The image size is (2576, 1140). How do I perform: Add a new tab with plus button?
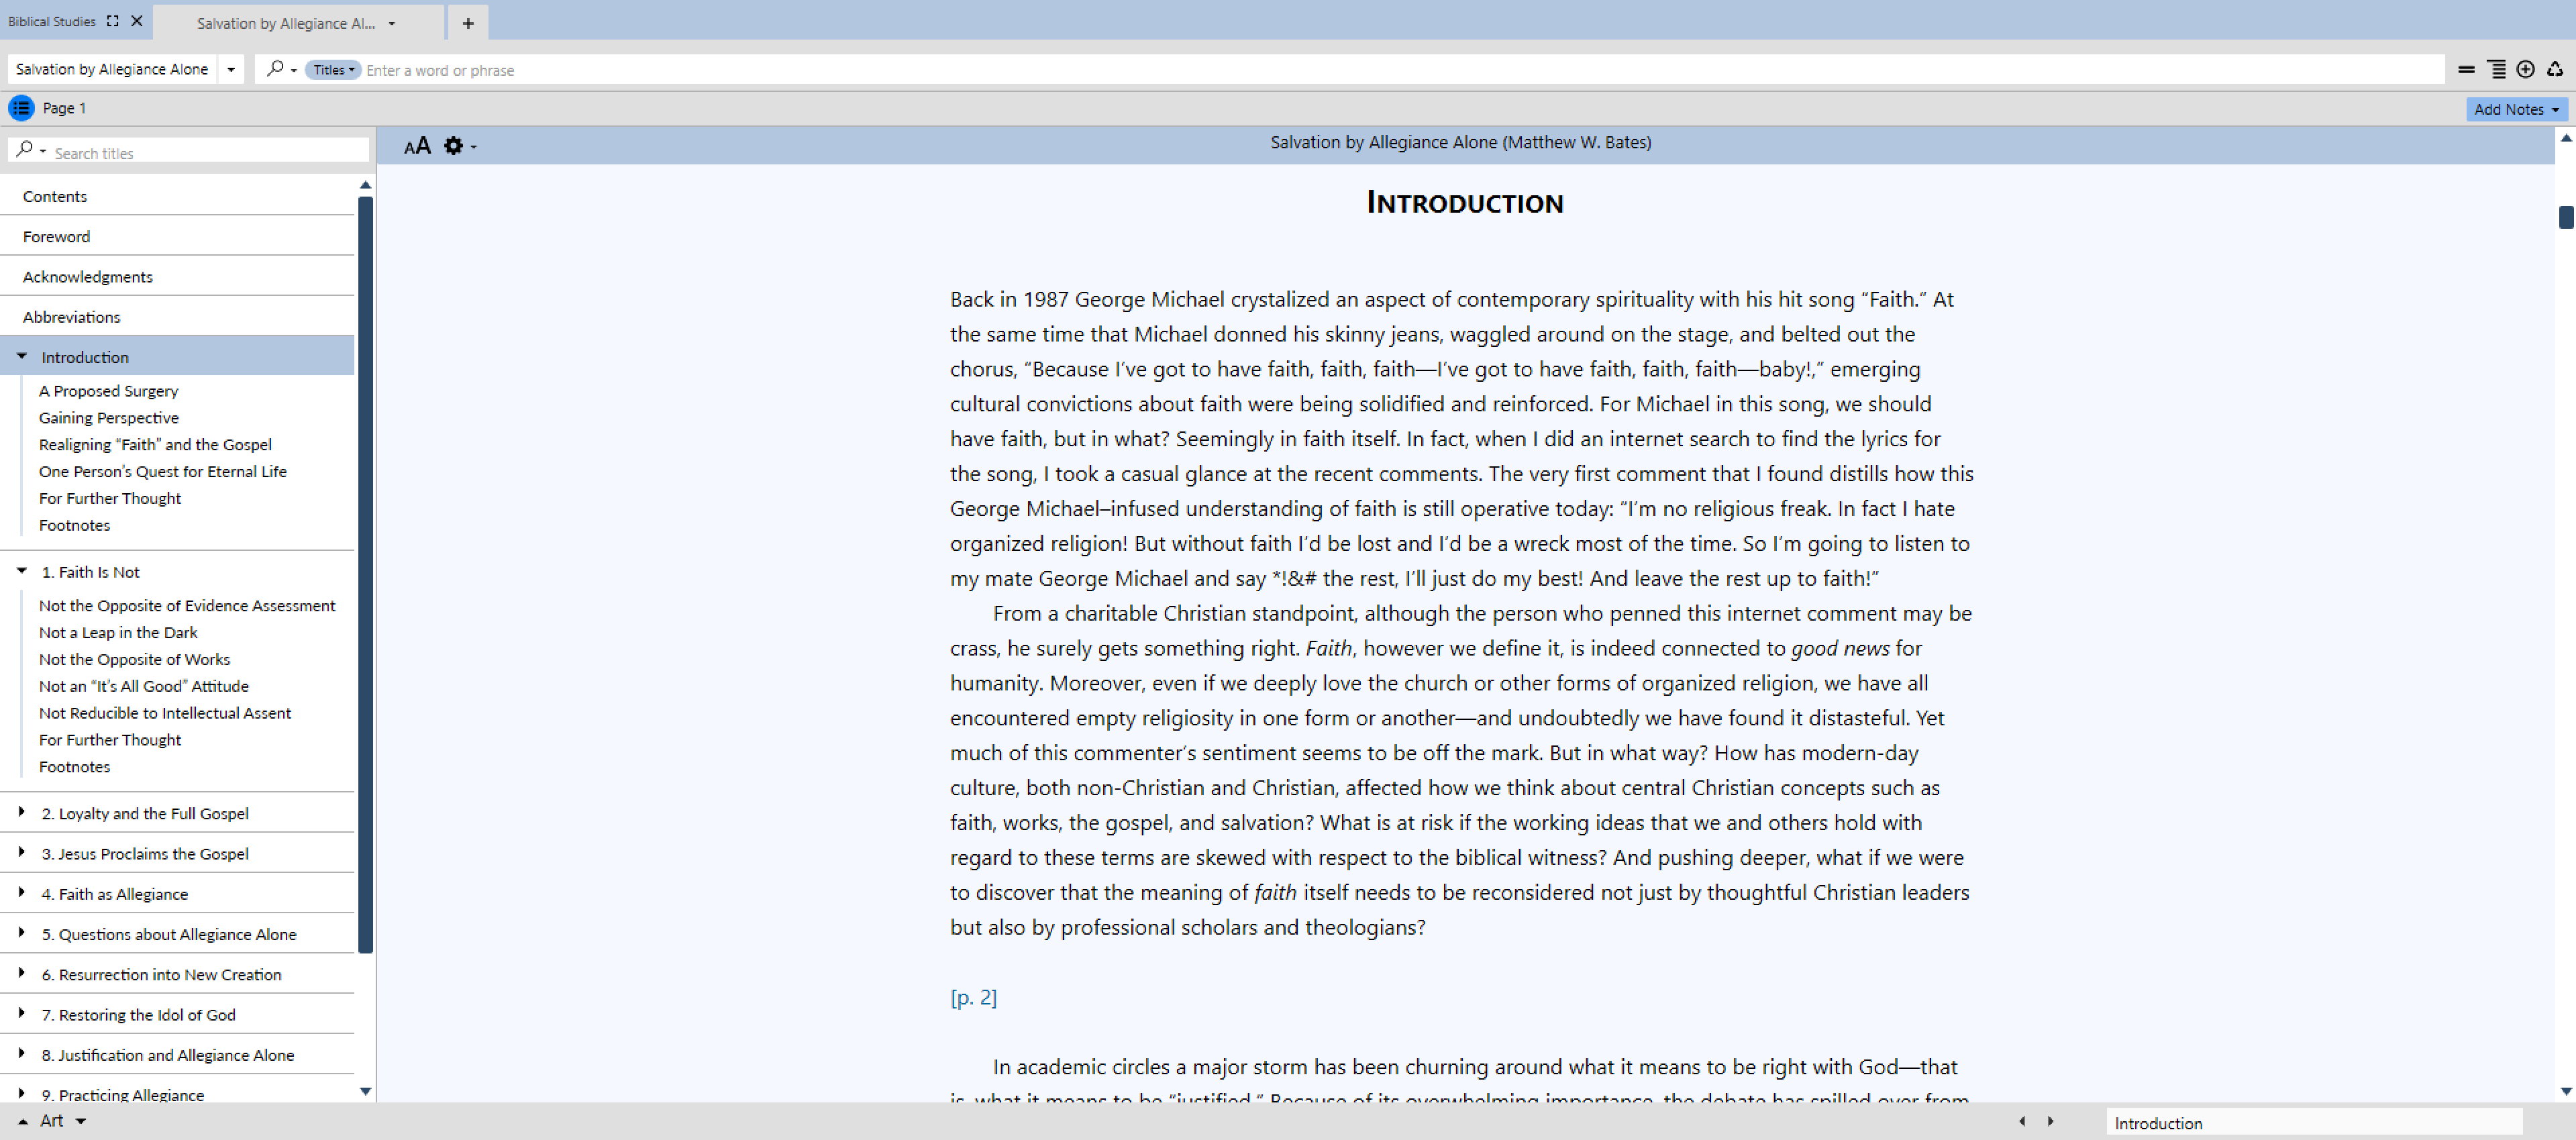[468, 23]
